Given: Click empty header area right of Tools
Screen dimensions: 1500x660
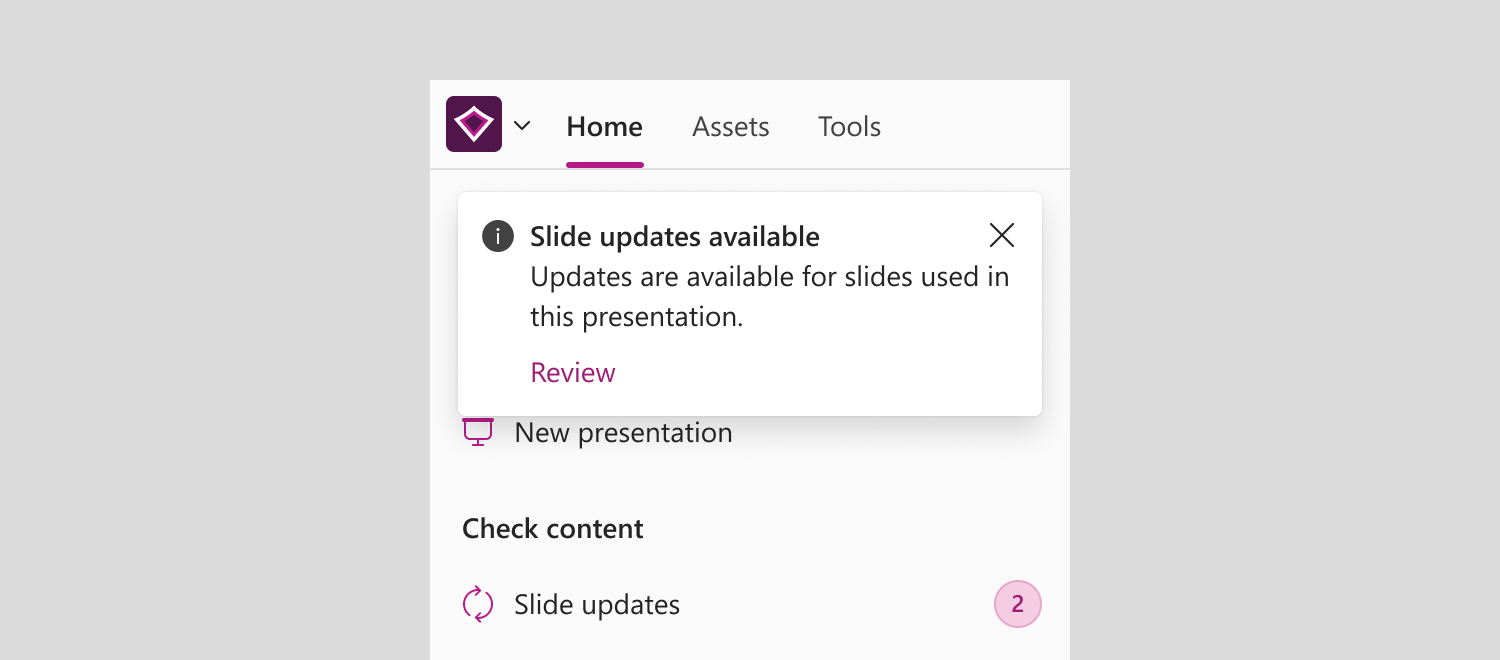Looking at the screenshot, I should click(x=975, y=126).
